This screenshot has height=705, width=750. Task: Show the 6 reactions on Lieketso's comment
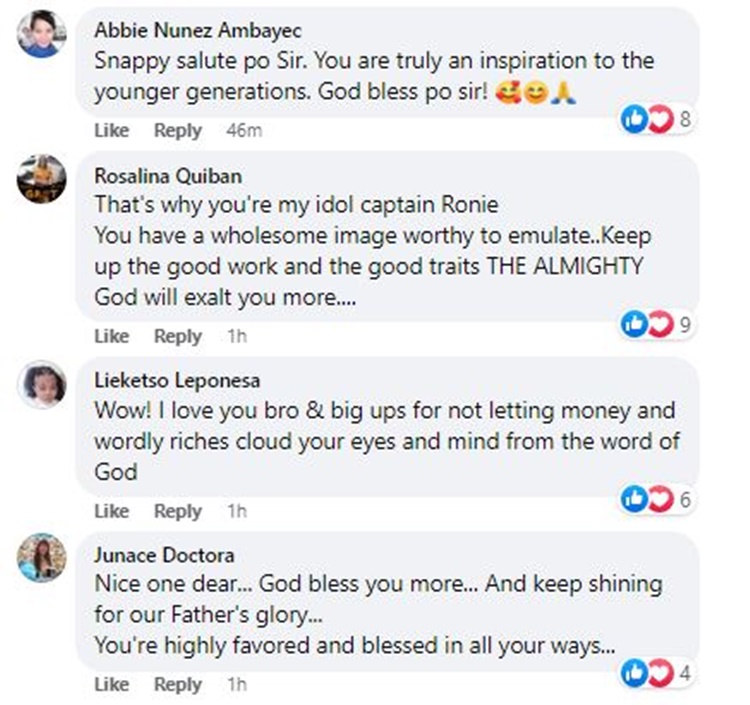(657, 499)
